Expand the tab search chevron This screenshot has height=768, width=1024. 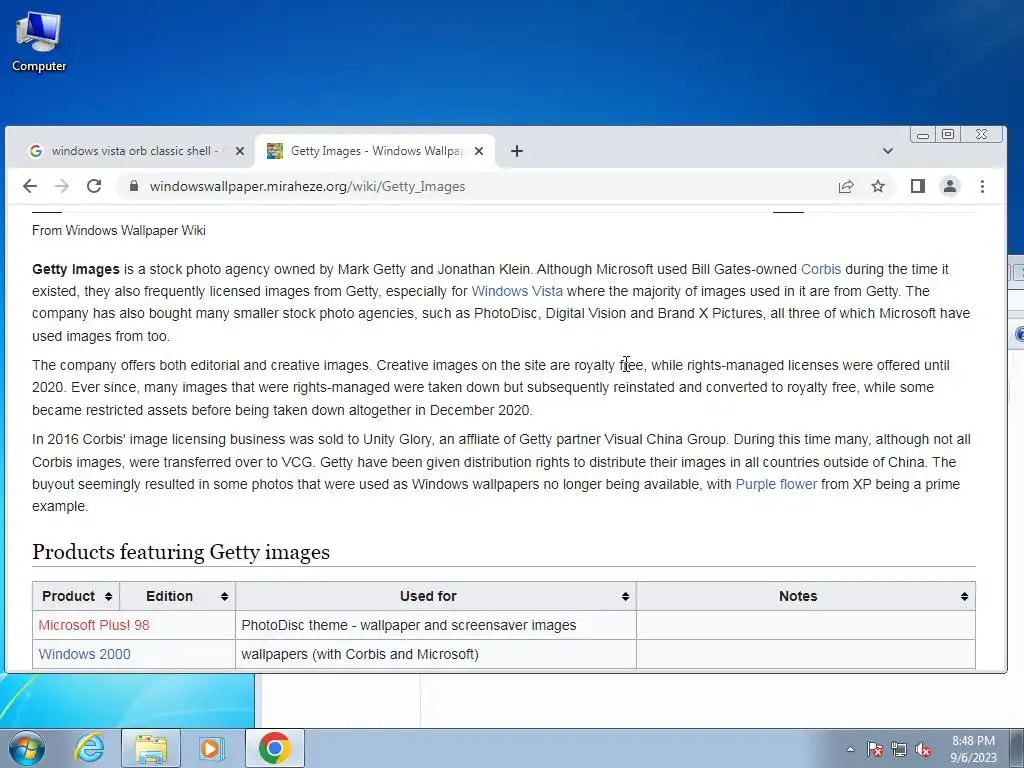888,151
